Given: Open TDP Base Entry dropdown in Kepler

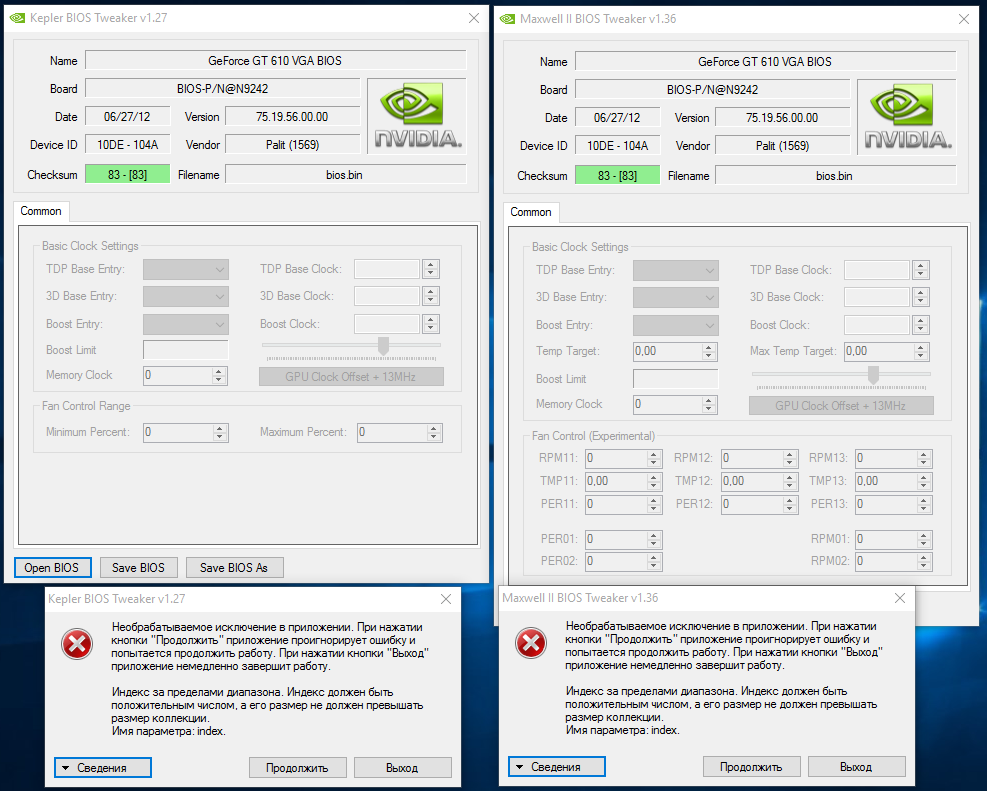Looking at the screenshot, I should (186, 269).
